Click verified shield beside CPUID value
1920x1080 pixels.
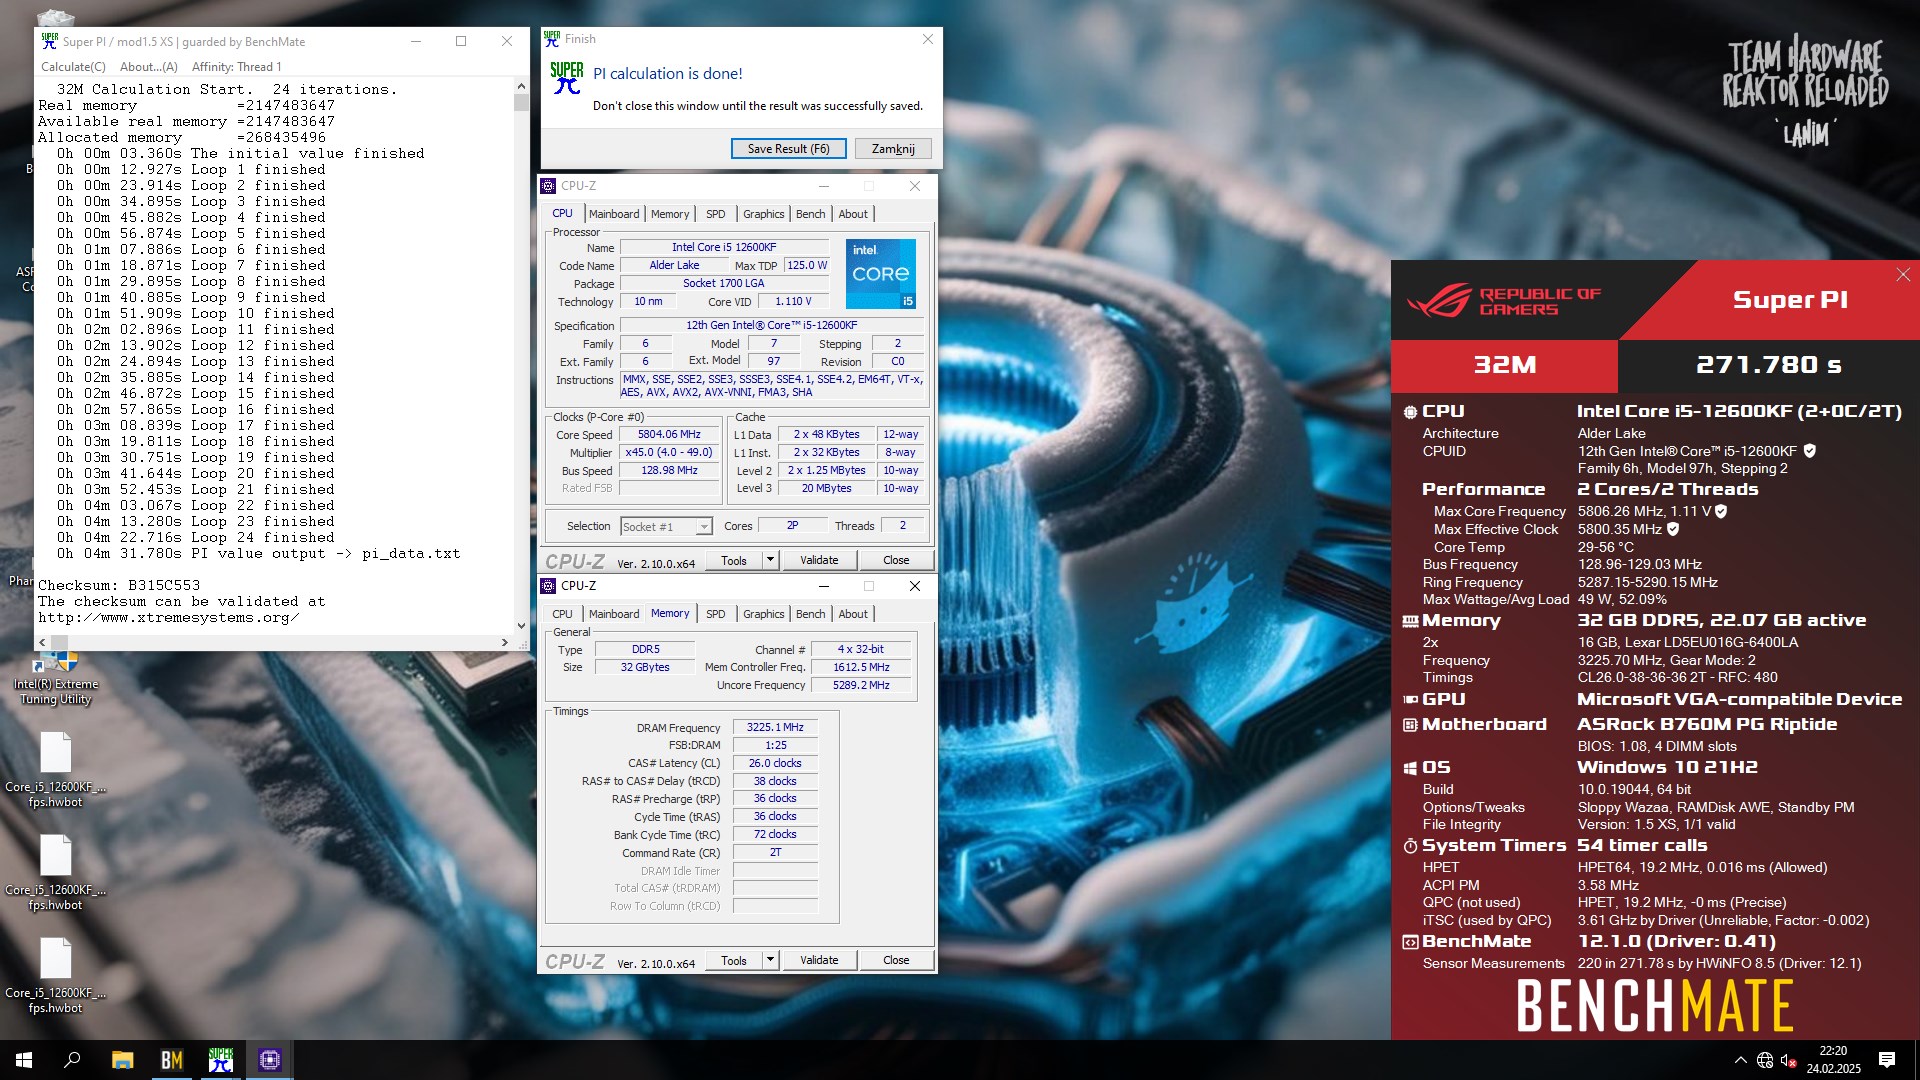[x=1810, y=451]
